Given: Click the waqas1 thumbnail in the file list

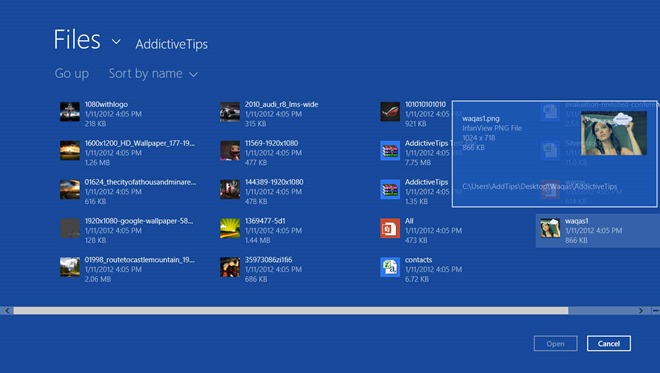Looking at the screenshot, I should point(550,228).
